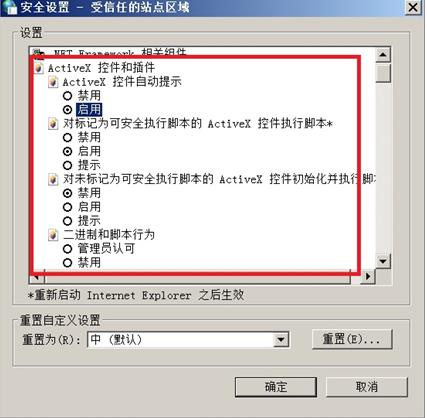This screenshot has height=418, width=427.
Task: Click horizontal scroll right arrow of list
Action: (x=368, y=276)
